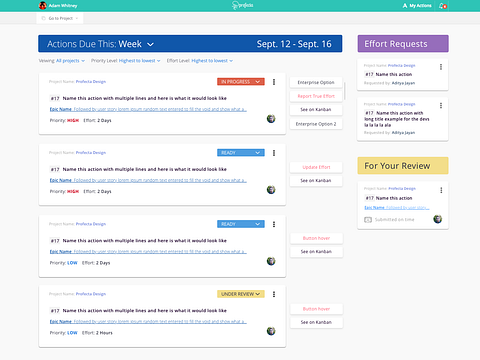480x360 pixels.
Task: Click Button hover beside READY LOW priority card
Action: 316,238
